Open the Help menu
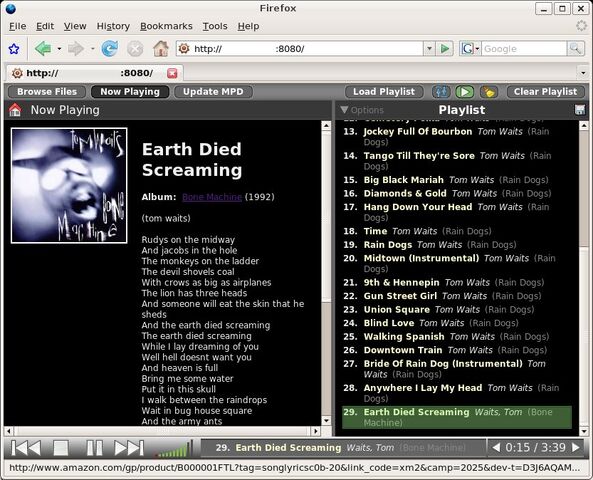593x480 pixels. tap(248, 26)
